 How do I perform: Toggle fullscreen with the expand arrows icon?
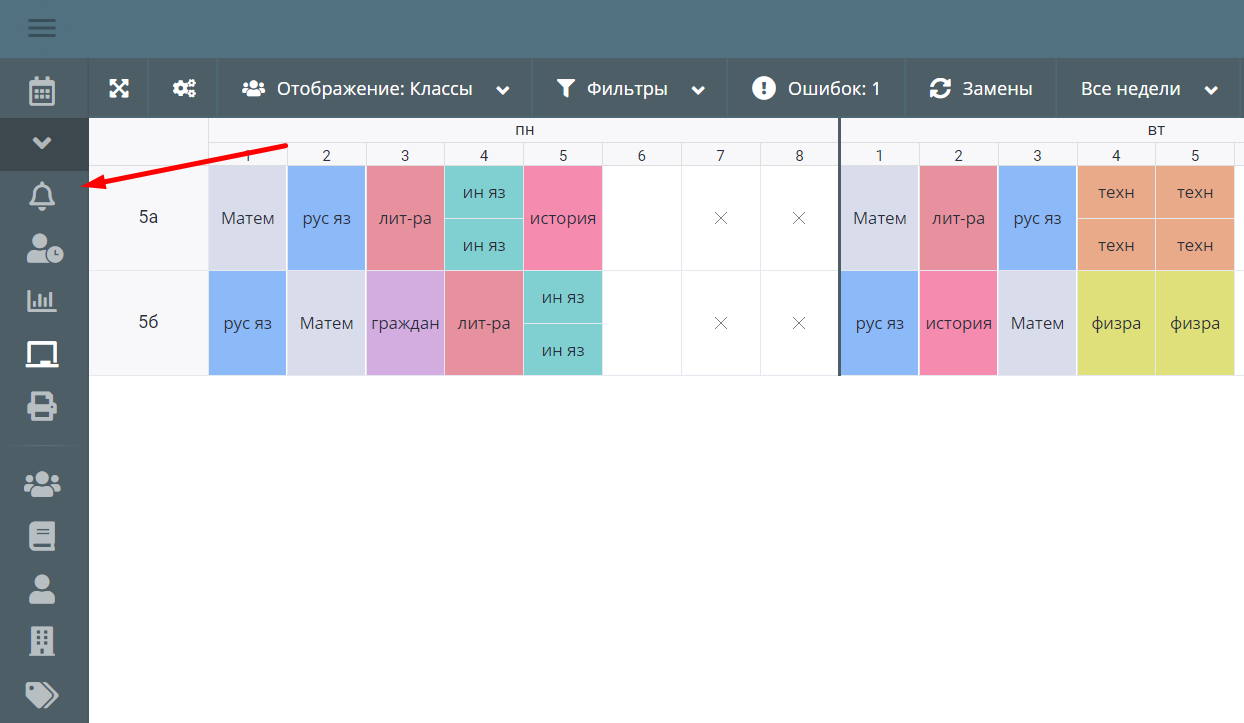click(x=119, y=89)
